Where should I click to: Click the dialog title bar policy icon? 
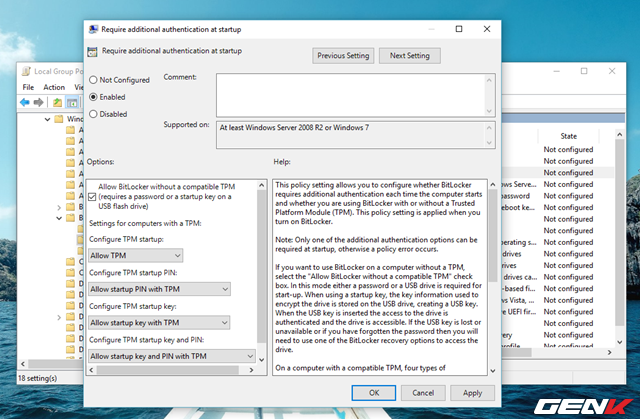click(93, 29)
